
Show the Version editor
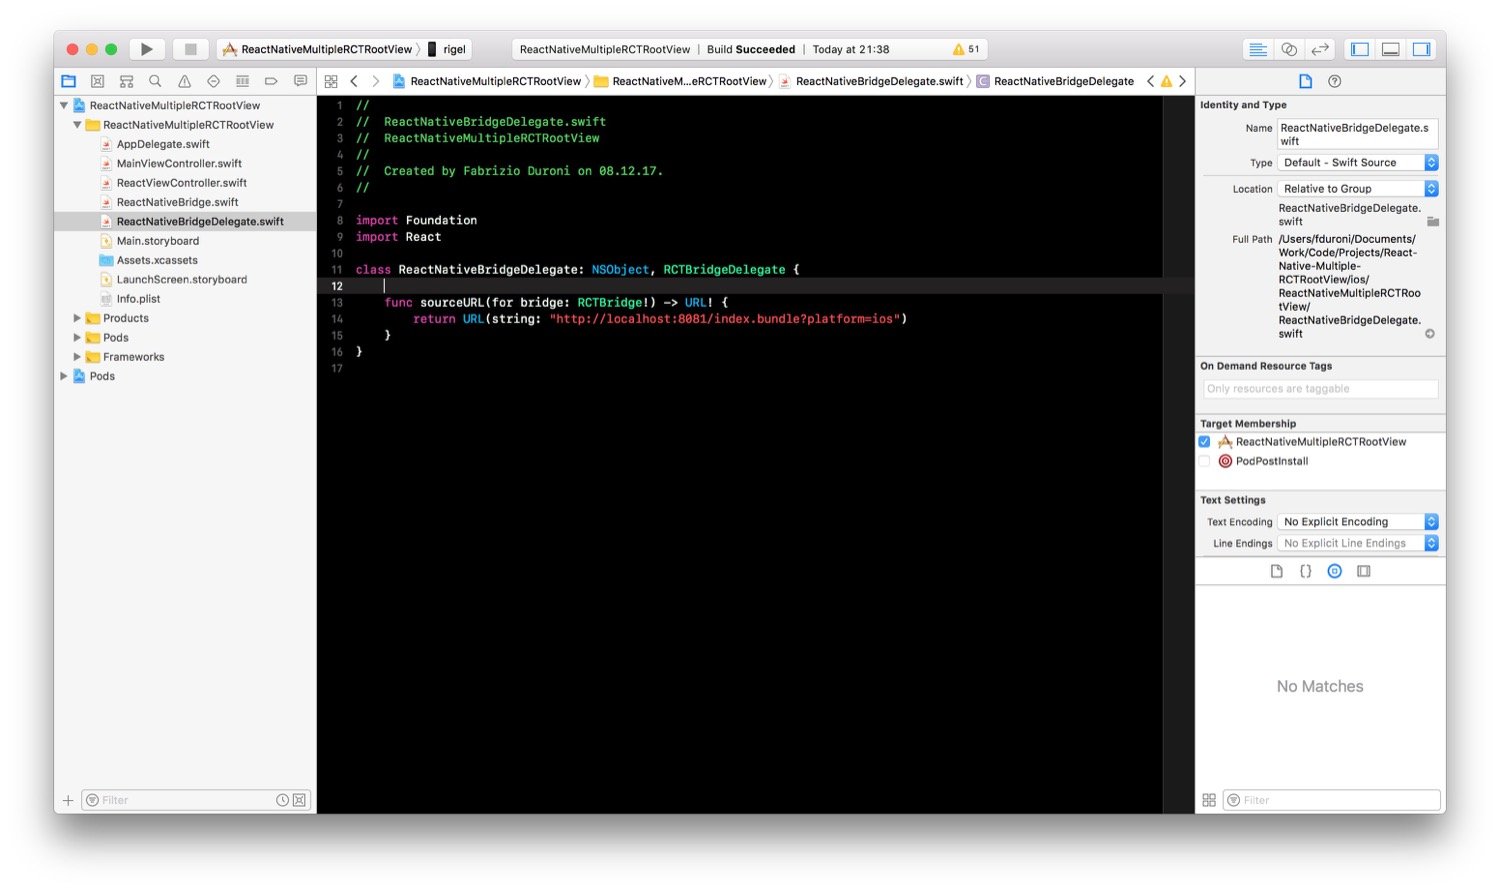[1320, 49]
